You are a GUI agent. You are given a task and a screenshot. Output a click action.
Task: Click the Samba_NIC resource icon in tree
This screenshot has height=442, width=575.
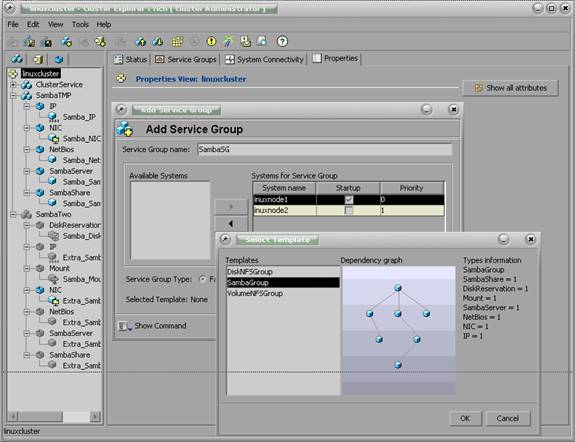click(x=54, y=138)
